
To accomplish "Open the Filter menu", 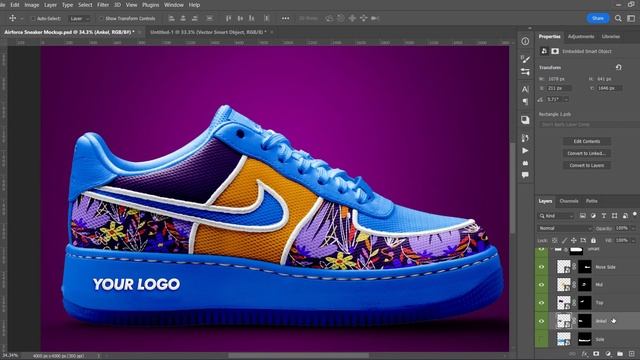I will tap(103, 5).
